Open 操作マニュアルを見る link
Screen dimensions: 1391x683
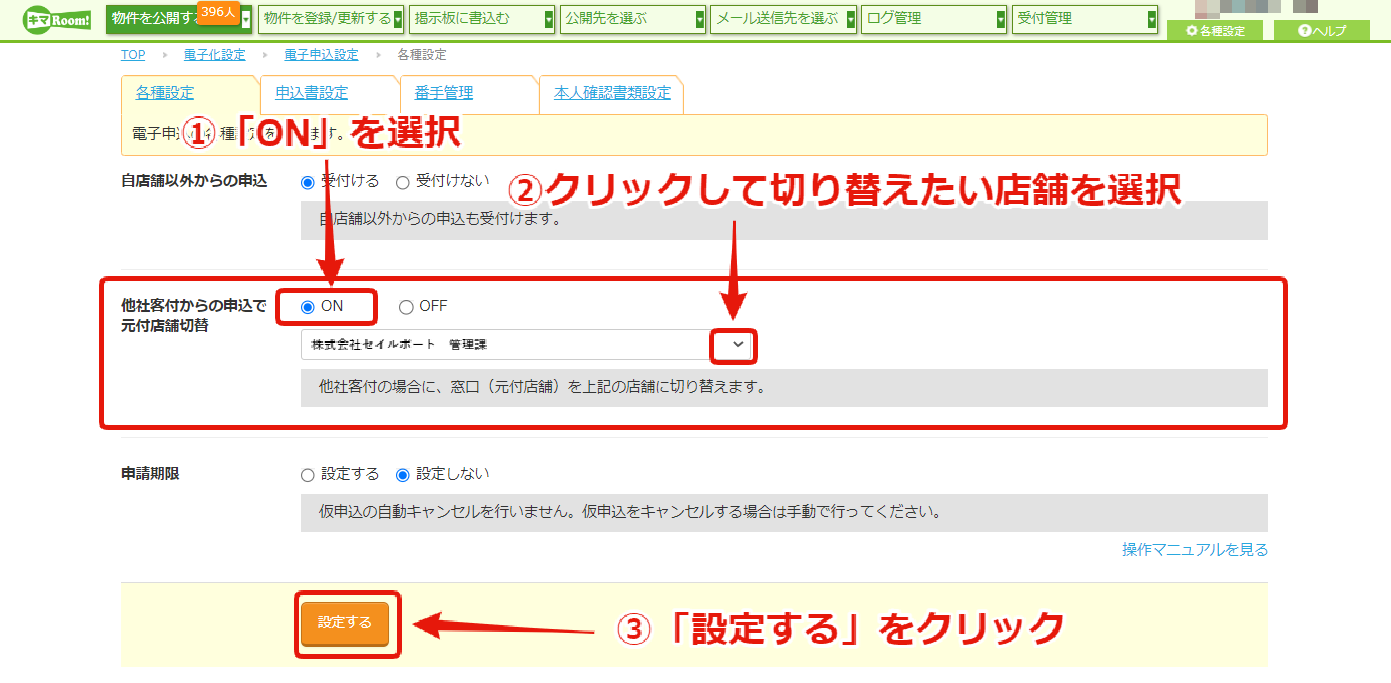pyautogui.click(x=1195, y=550)
